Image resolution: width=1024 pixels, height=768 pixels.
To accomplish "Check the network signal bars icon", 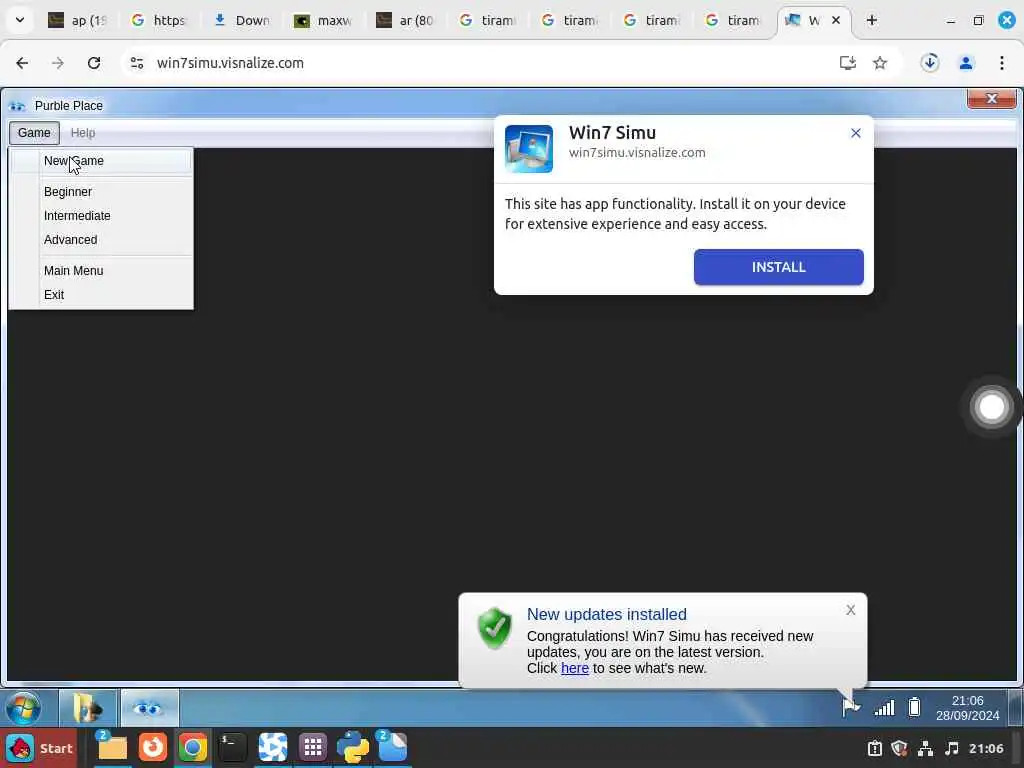I will [x=884, y=707].
